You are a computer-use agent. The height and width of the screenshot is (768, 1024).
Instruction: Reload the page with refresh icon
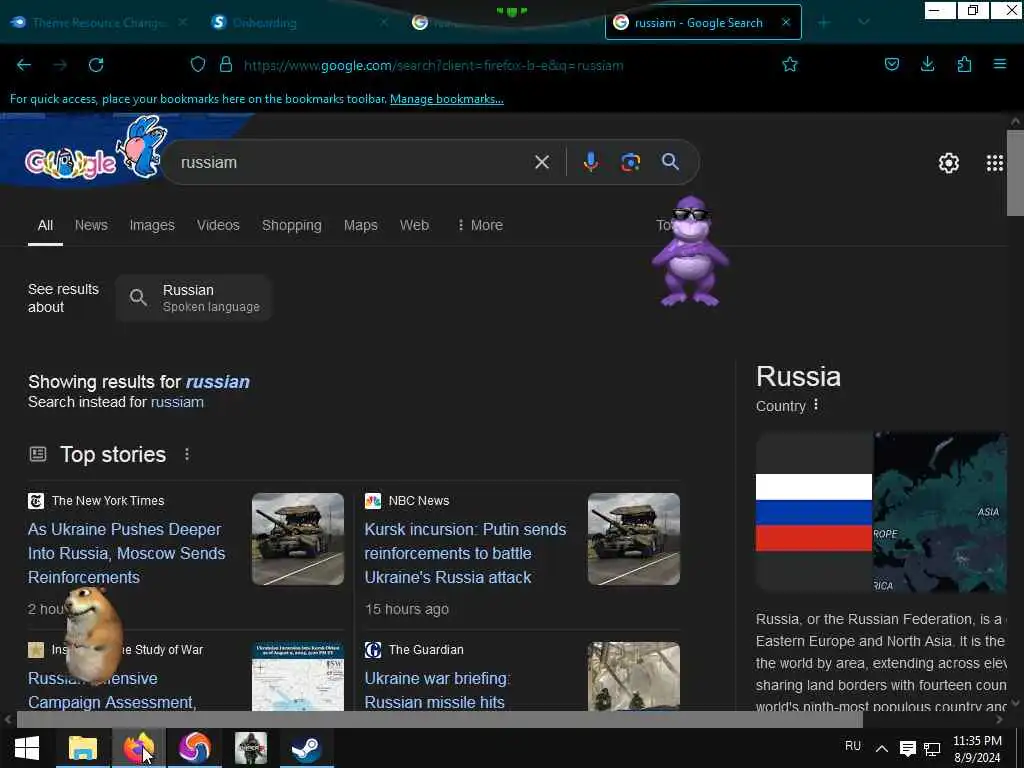coord(96,65)
